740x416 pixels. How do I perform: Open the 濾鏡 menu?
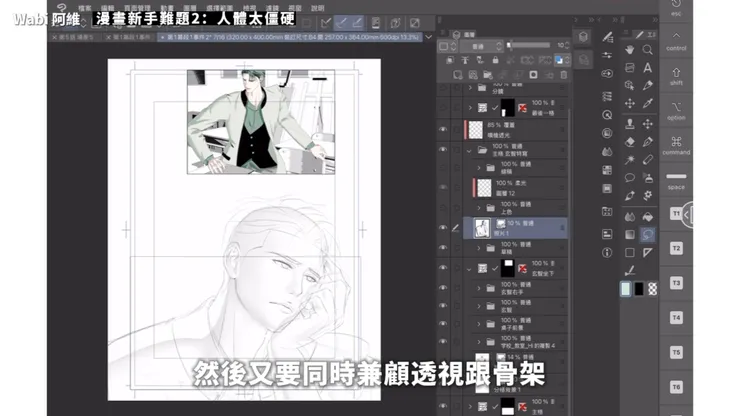272,8
